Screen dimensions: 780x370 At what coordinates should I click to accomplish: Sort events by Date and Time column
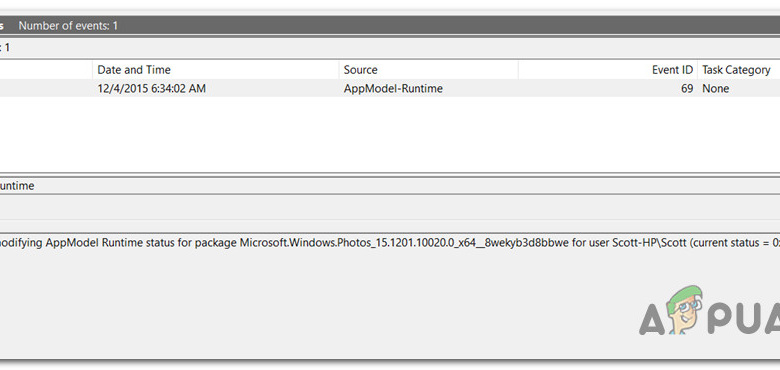[x=215, y=70]
